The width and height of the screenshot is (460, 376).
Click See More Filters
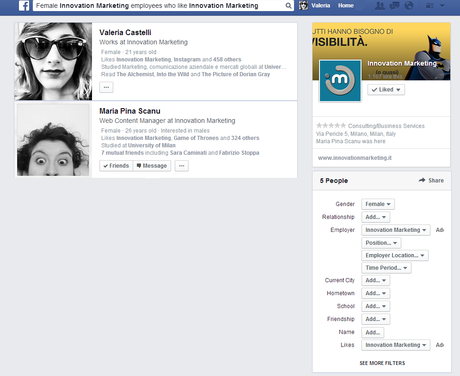(382, 363)
